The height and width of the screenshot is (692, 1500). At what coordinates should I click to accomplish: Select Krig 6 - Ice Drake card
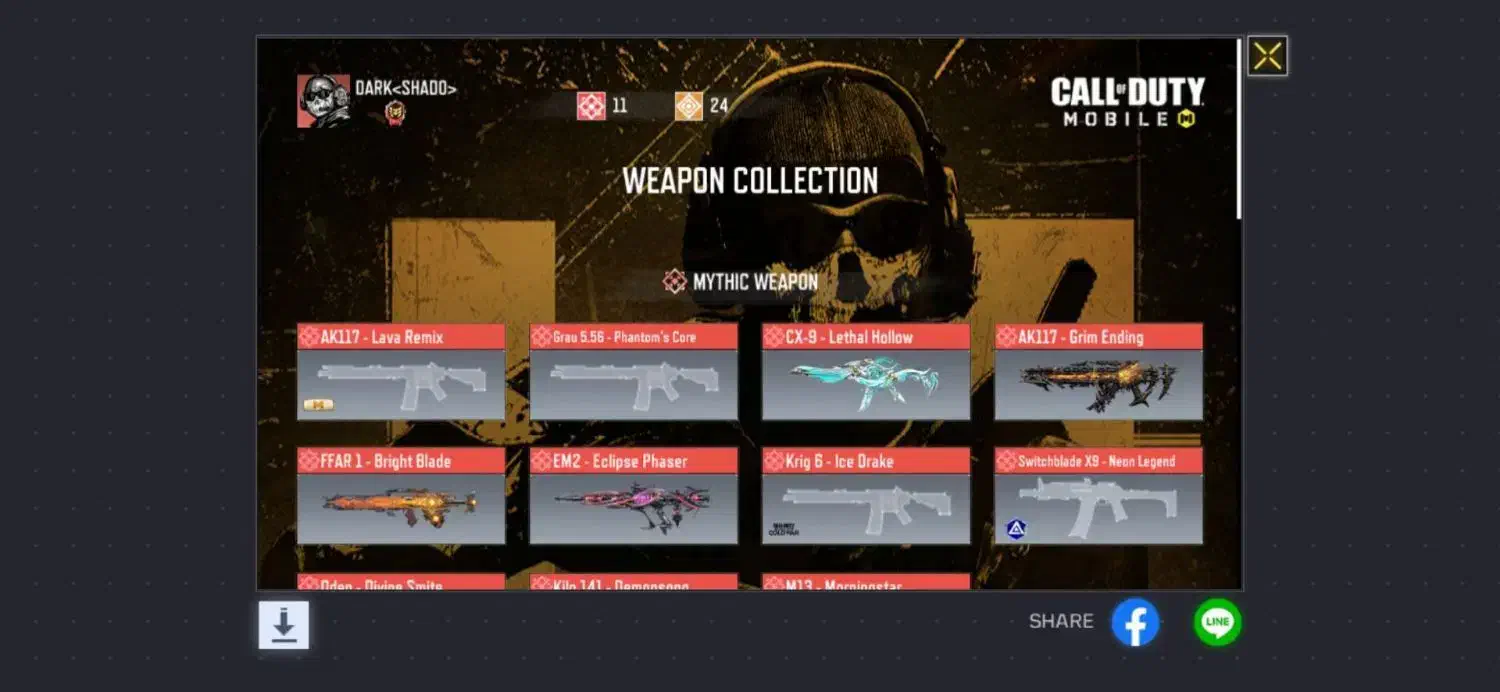866,496
